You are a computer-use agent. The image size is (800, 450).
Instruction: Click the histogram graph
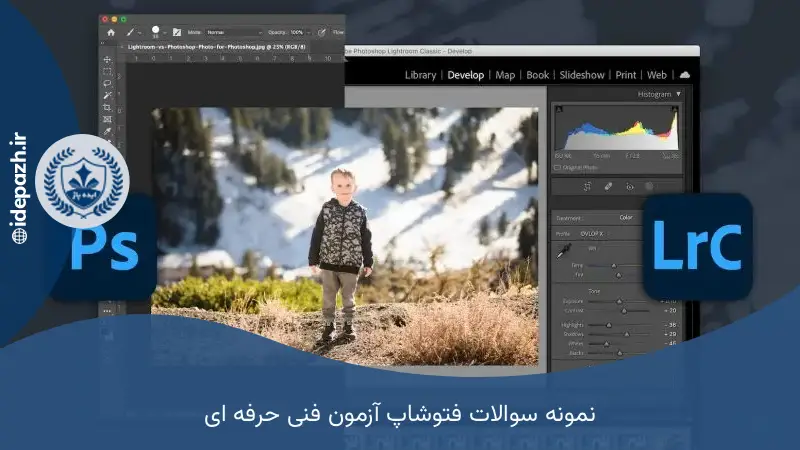[617, 128]
